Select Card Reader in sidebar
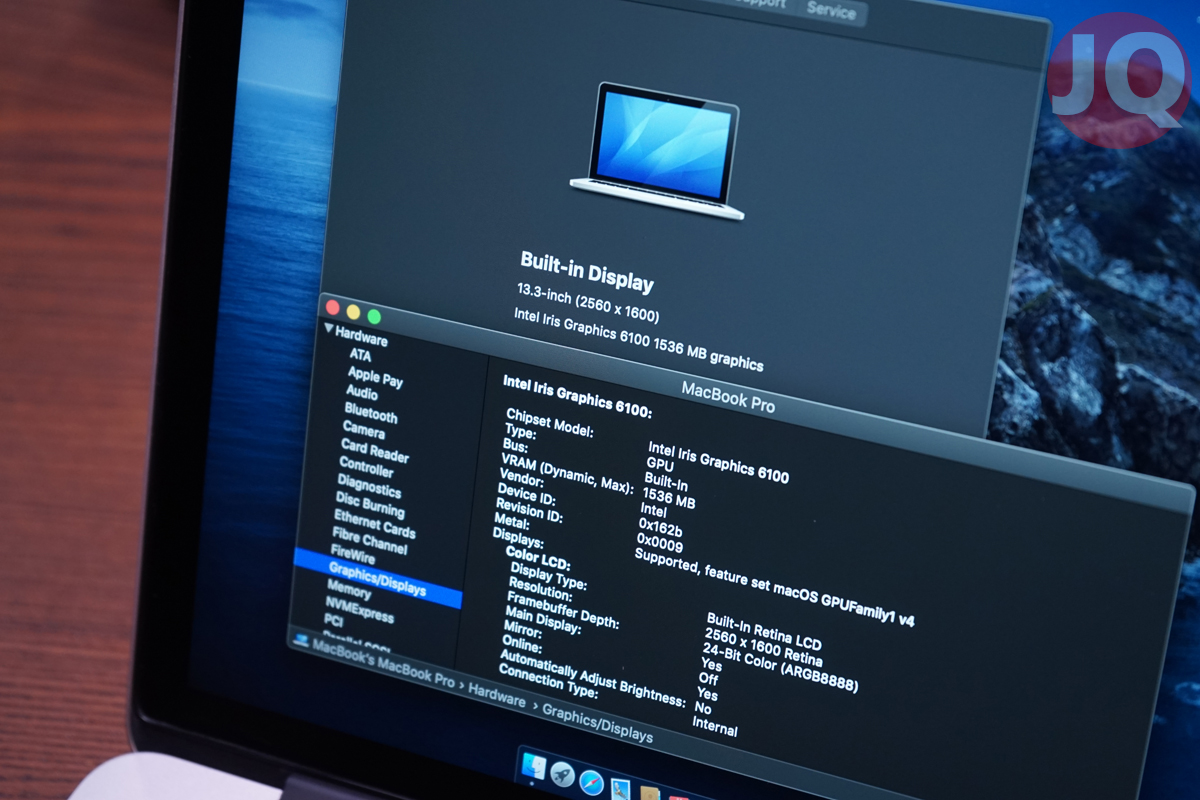The width and height of the screenshot is (1200, 800). [375, 451]
